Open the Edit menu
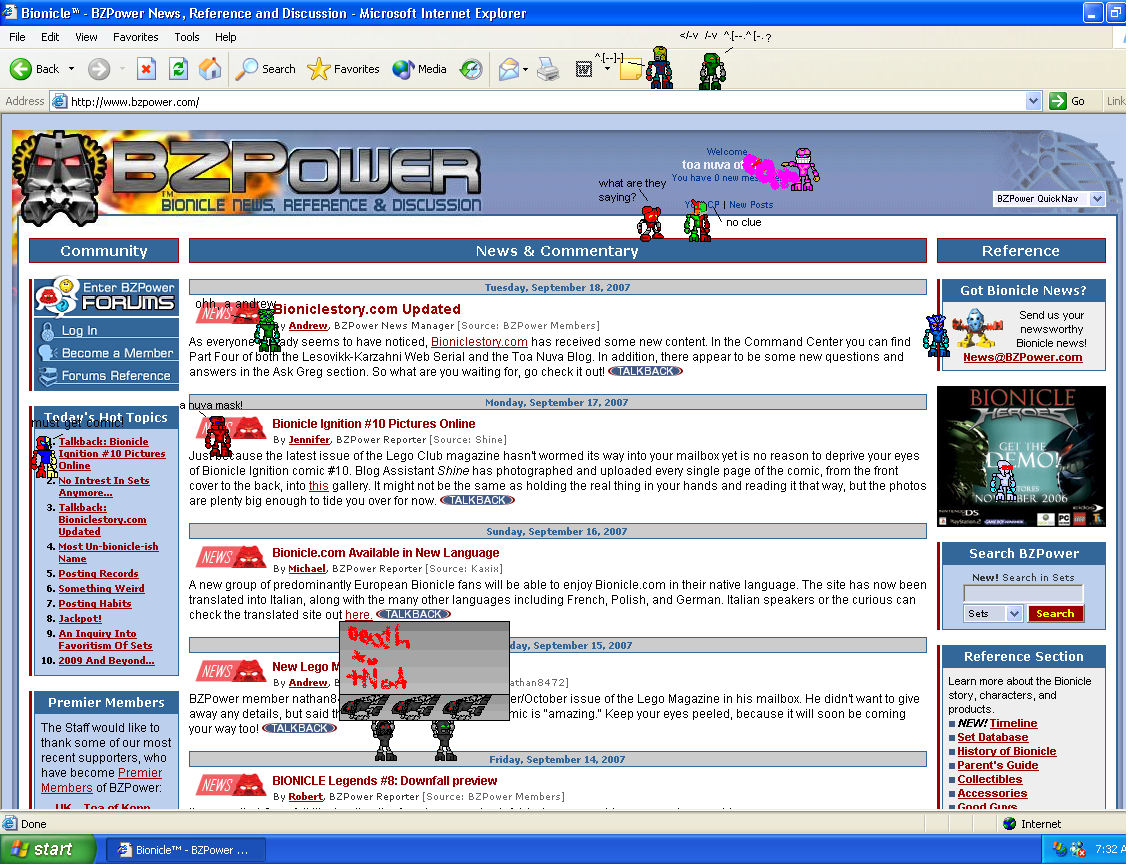The image size is (1129, 867). tap(50, 37)
